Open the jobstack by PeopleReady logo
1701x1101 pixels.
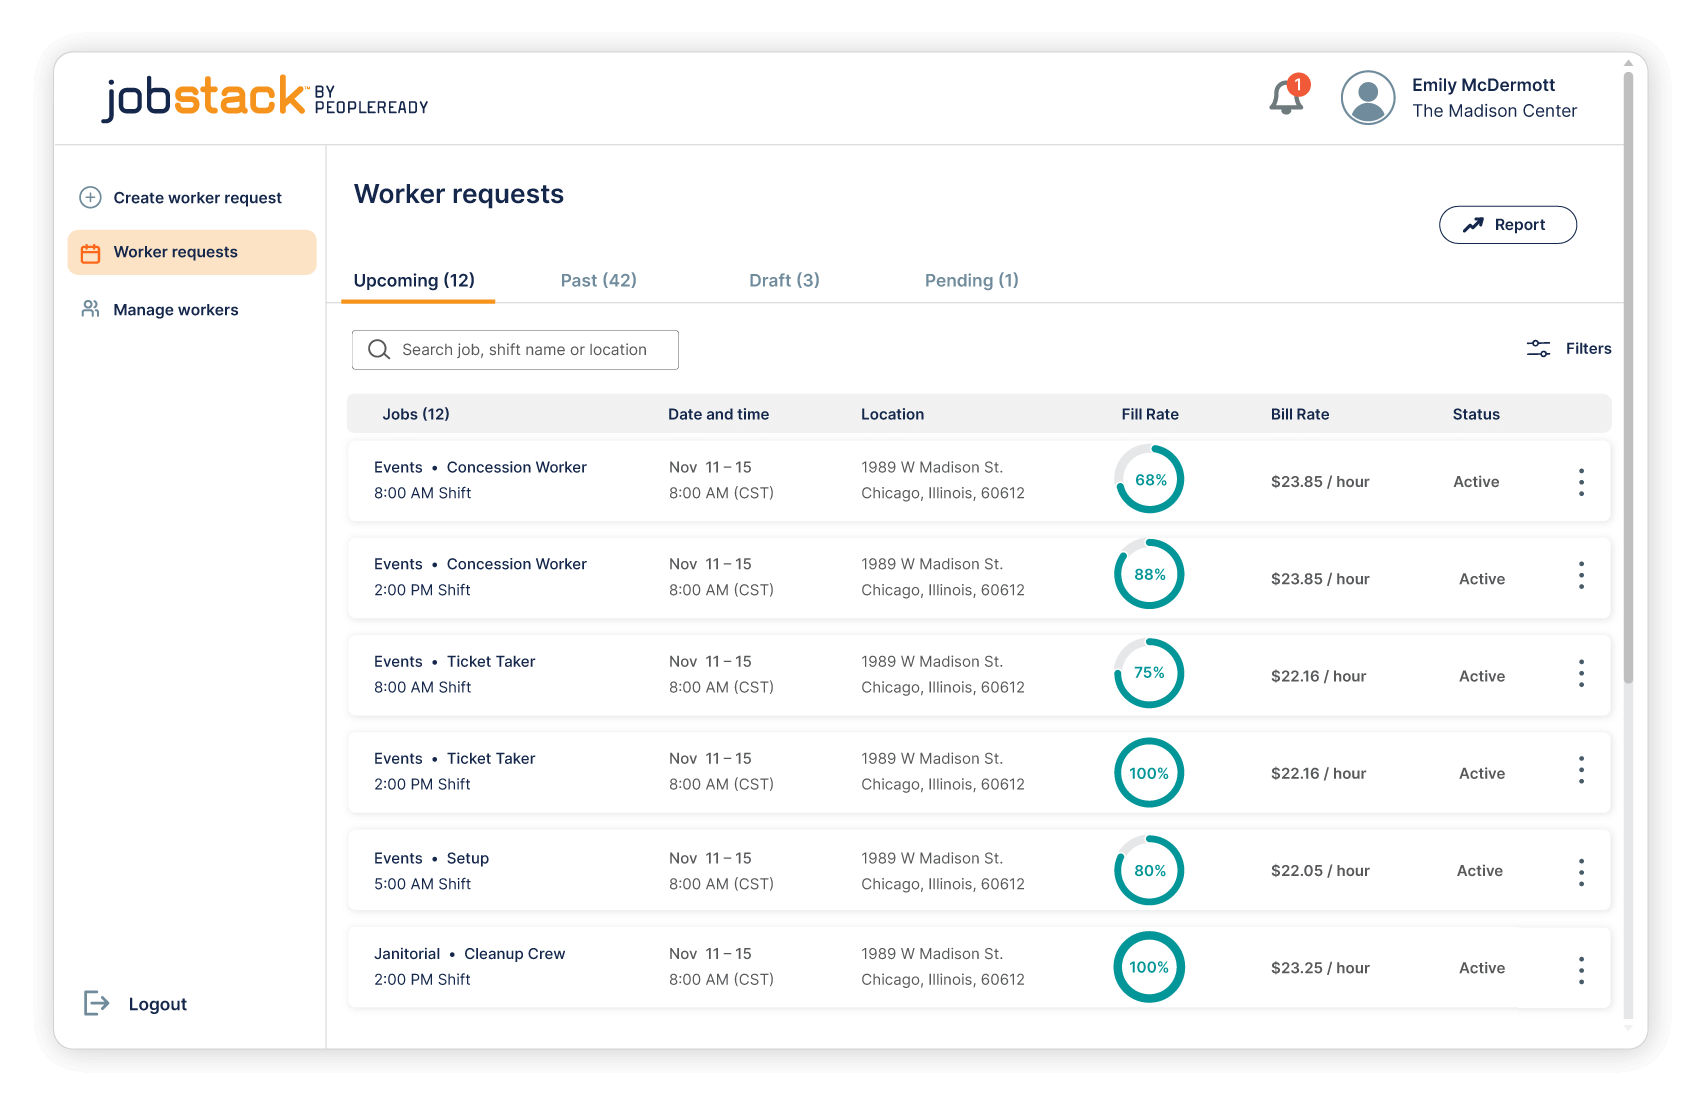[x=265, y=98]
